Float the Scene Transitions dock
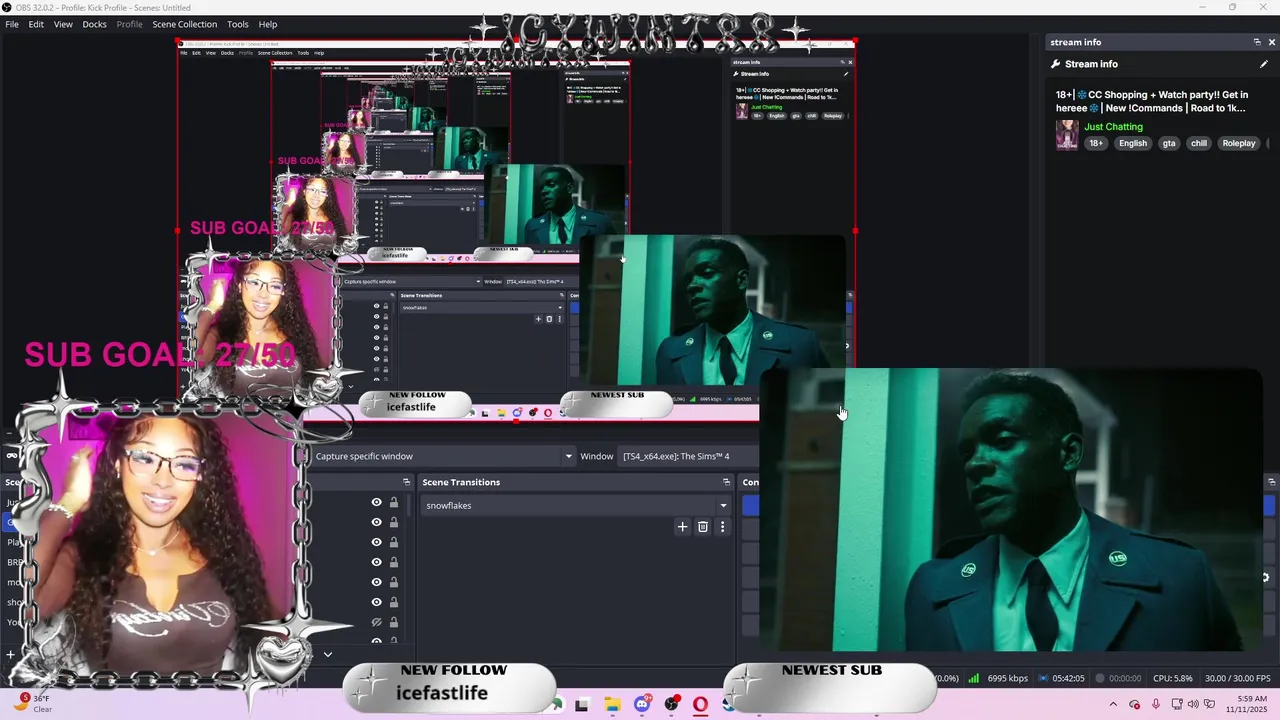Viewport: 1280px width, 720px height. (x=726, y=482)
